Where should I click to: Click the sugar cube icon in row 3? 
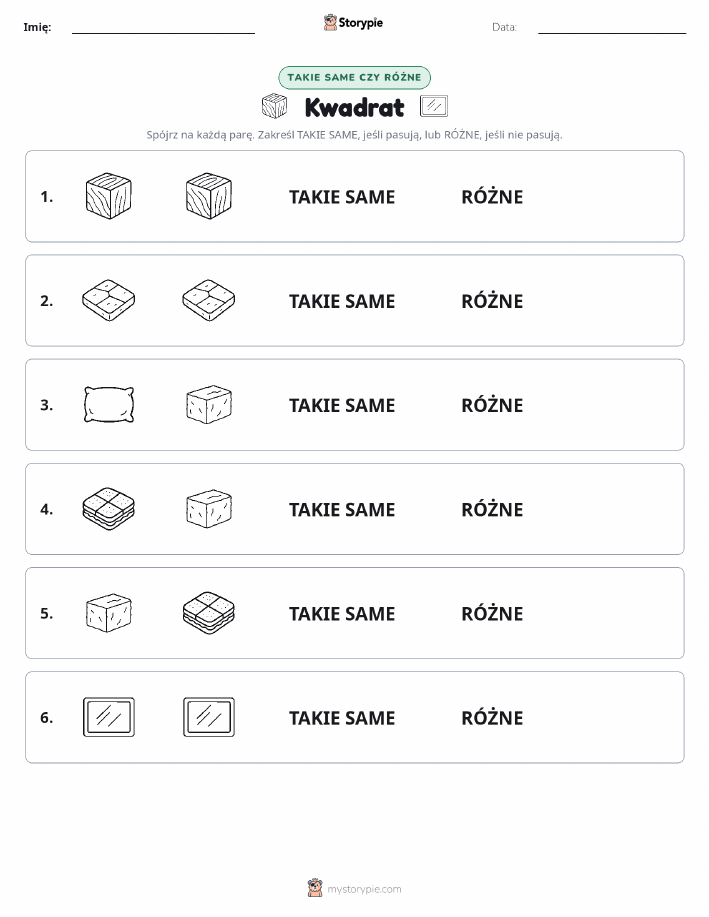209,404
